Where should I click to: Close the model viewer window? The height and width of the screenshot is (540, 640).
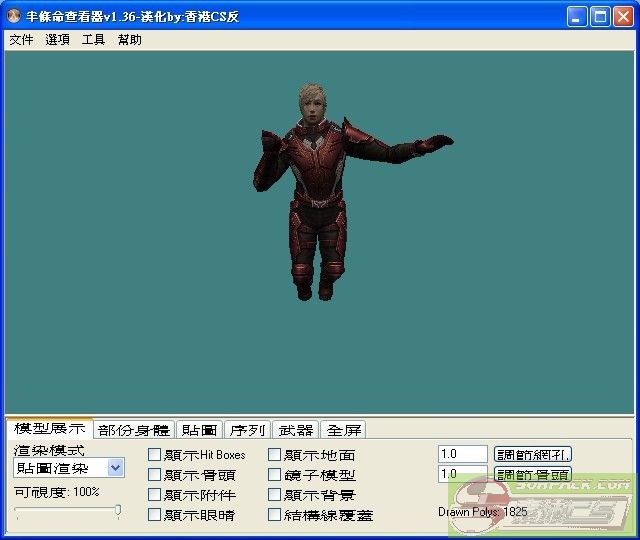pyautogui.click(x=623, y=17)
